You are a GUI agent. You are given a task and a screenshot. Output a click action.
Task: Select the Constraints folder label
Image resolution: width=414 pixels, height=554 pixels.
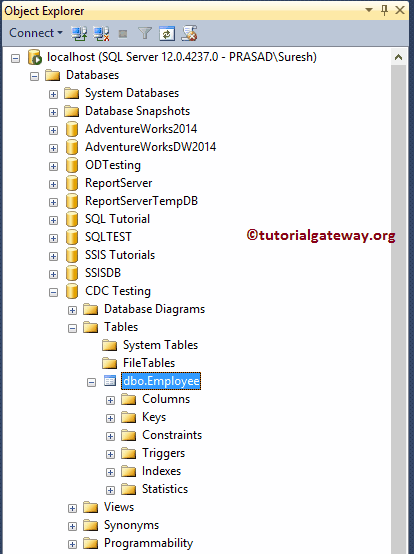(x=172, y=435)
